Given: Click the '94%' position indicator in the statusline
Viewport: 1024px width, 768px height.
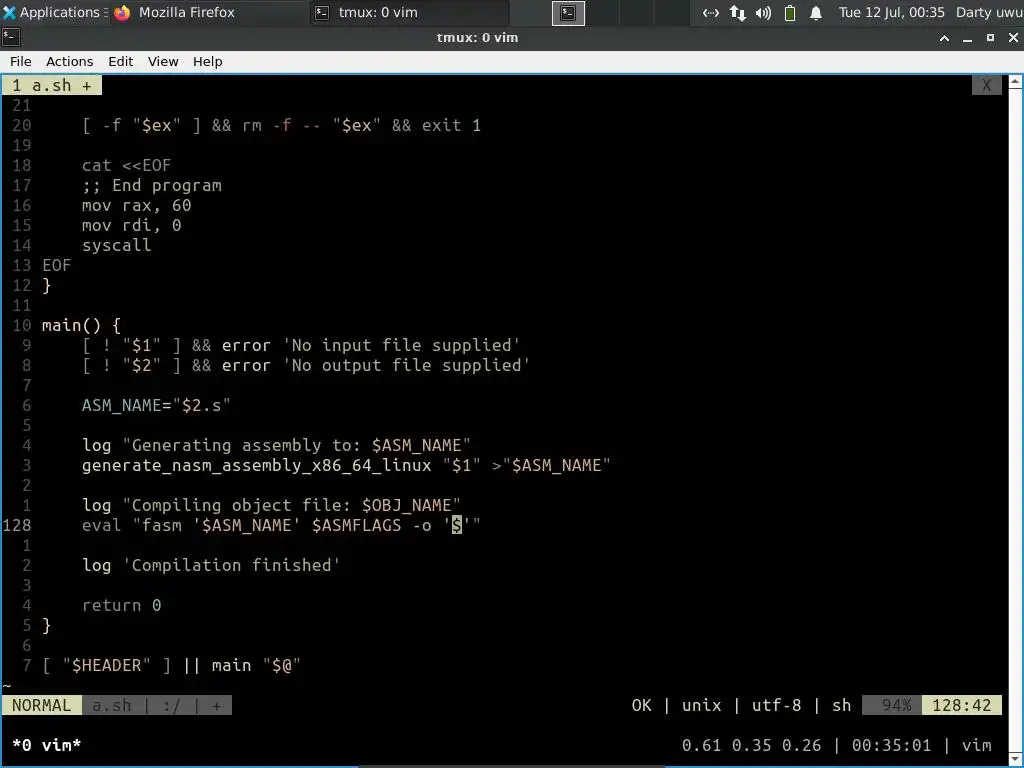Looking at the screenshot, I should pyautogui.click(x=896, y=705).
